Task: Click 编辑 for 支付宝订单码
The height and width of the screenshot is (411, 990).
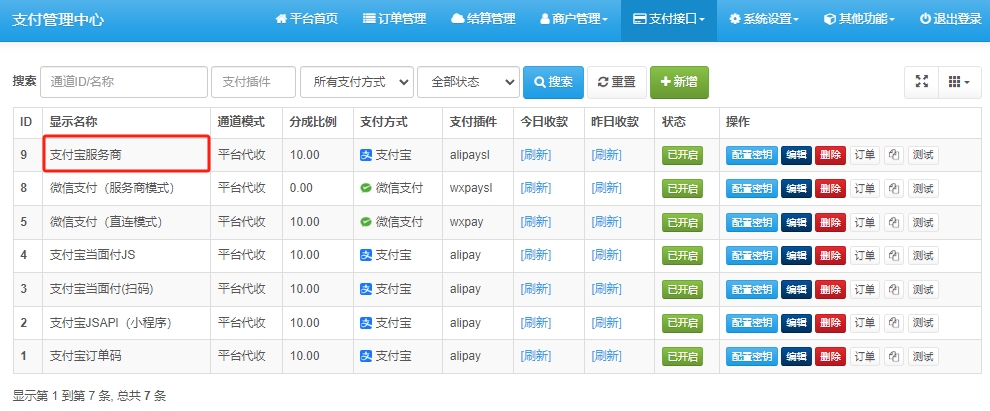Action: coord(796,356)
